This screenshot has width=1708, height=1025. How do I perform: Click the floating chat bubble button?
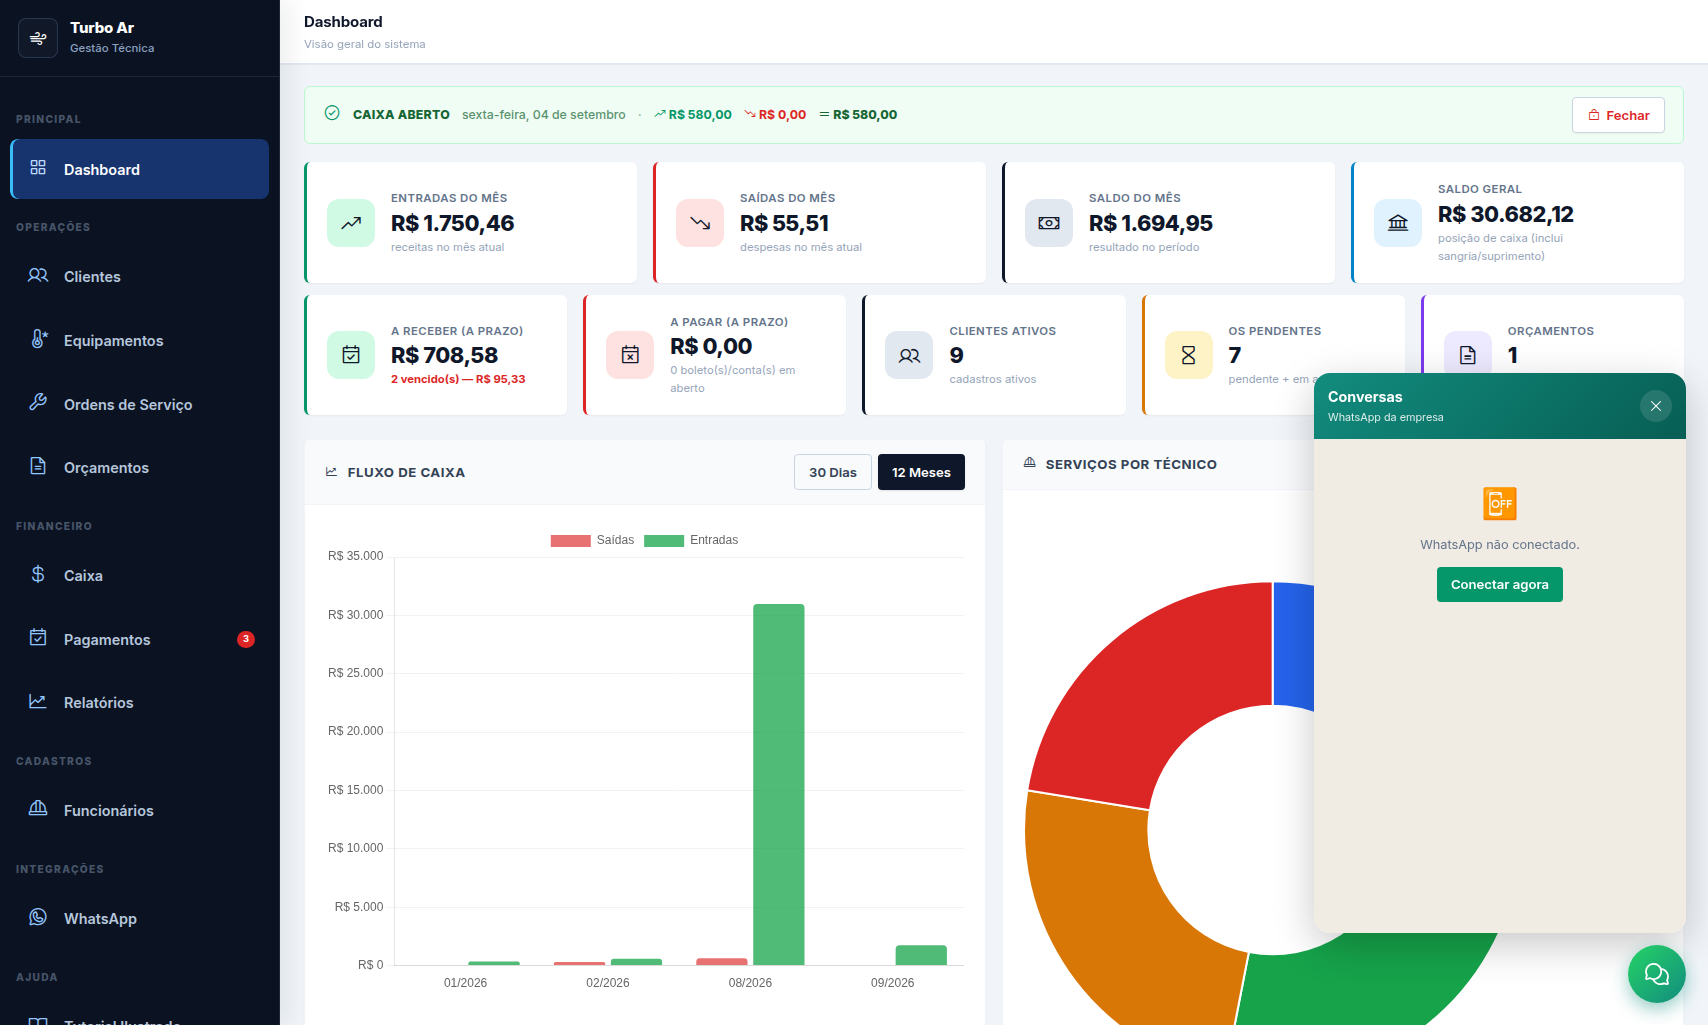(1657, 974)
